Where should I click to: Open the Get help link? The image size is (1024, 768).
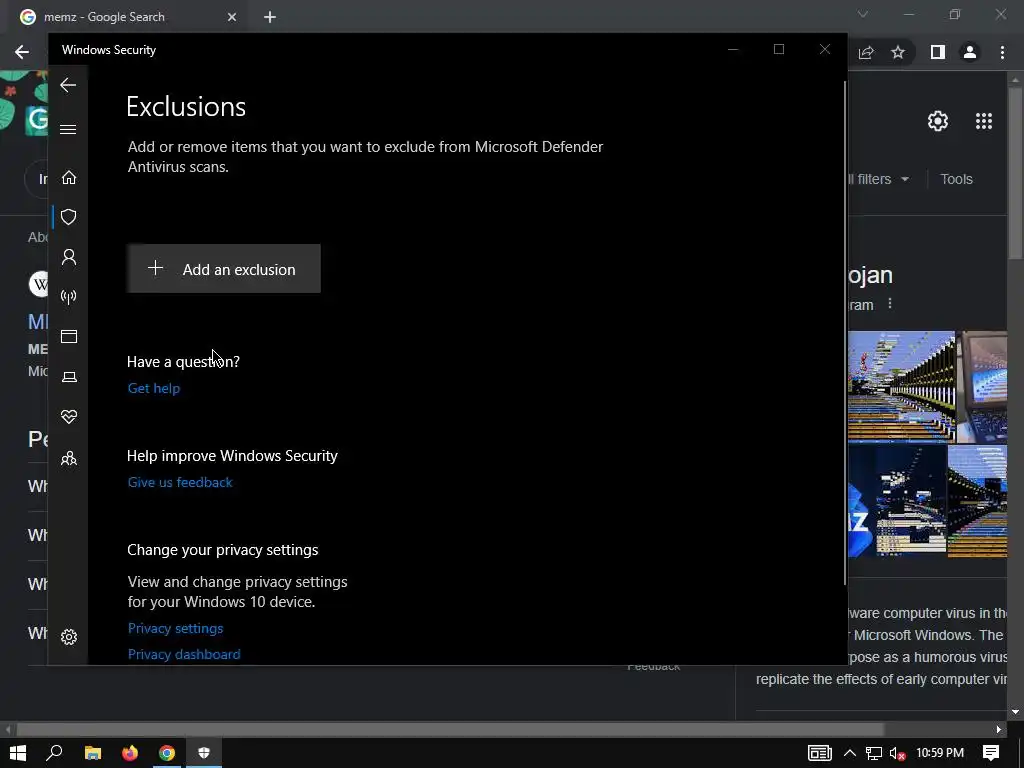click(x=153, y=388)
